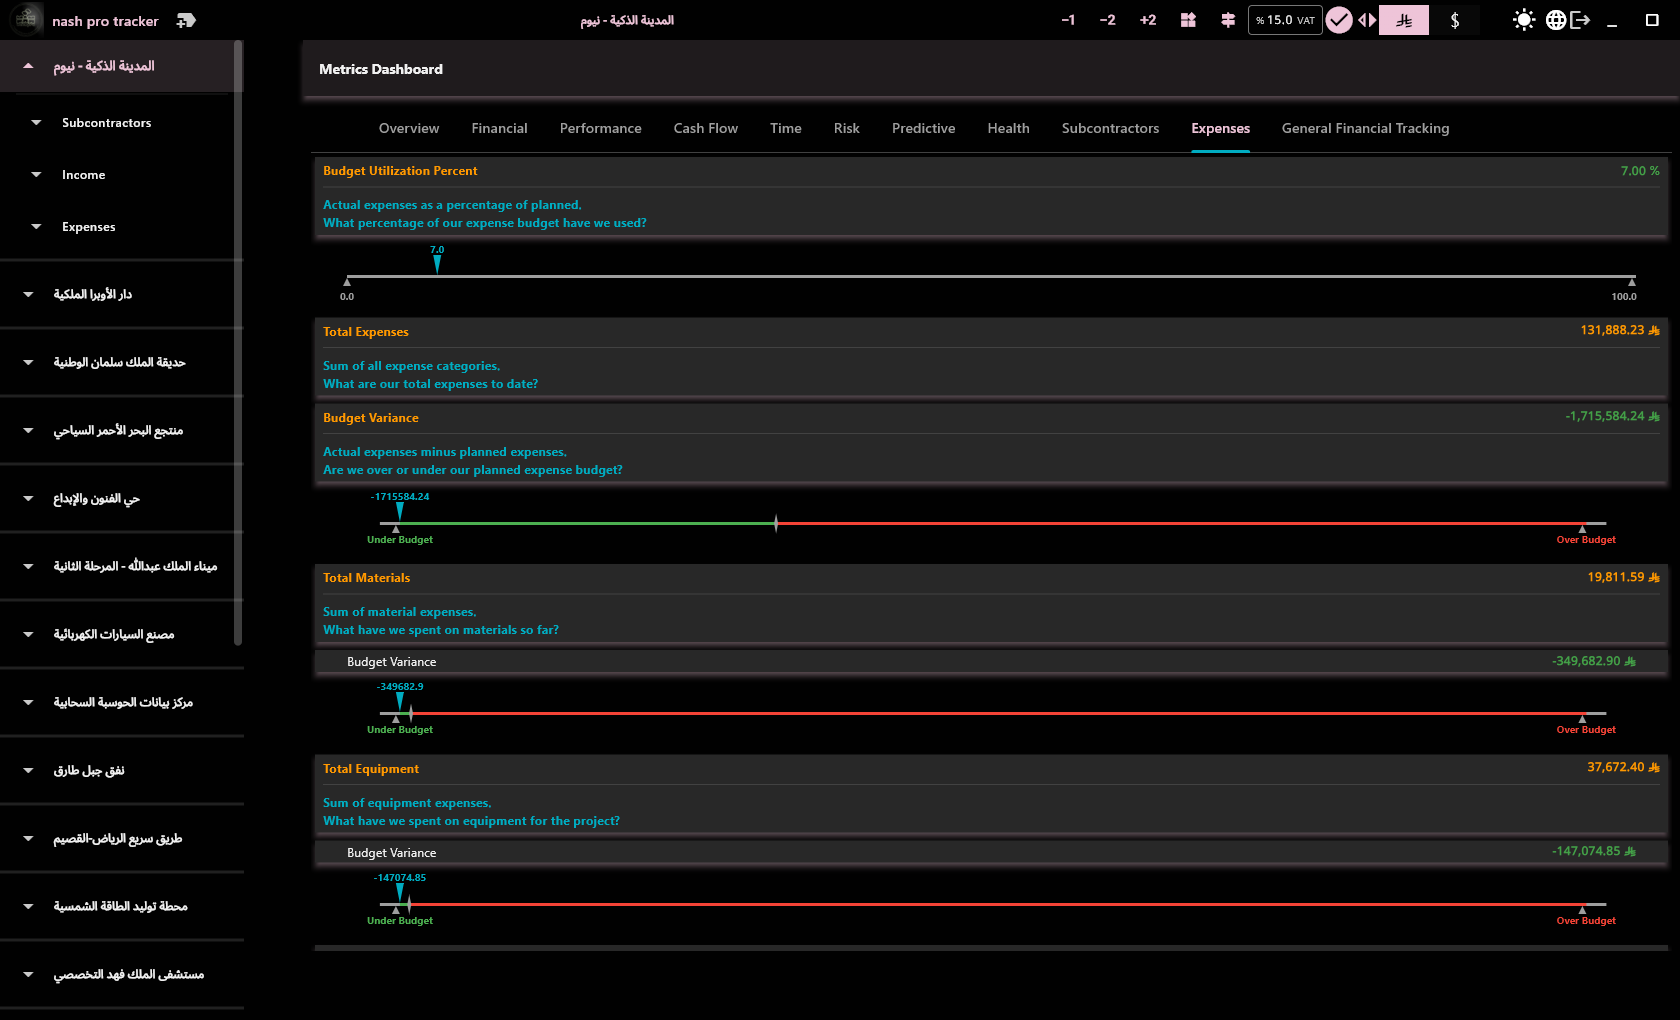Click the center-align icon in top bar
1680x1020 pixels.
point(1228,20)
